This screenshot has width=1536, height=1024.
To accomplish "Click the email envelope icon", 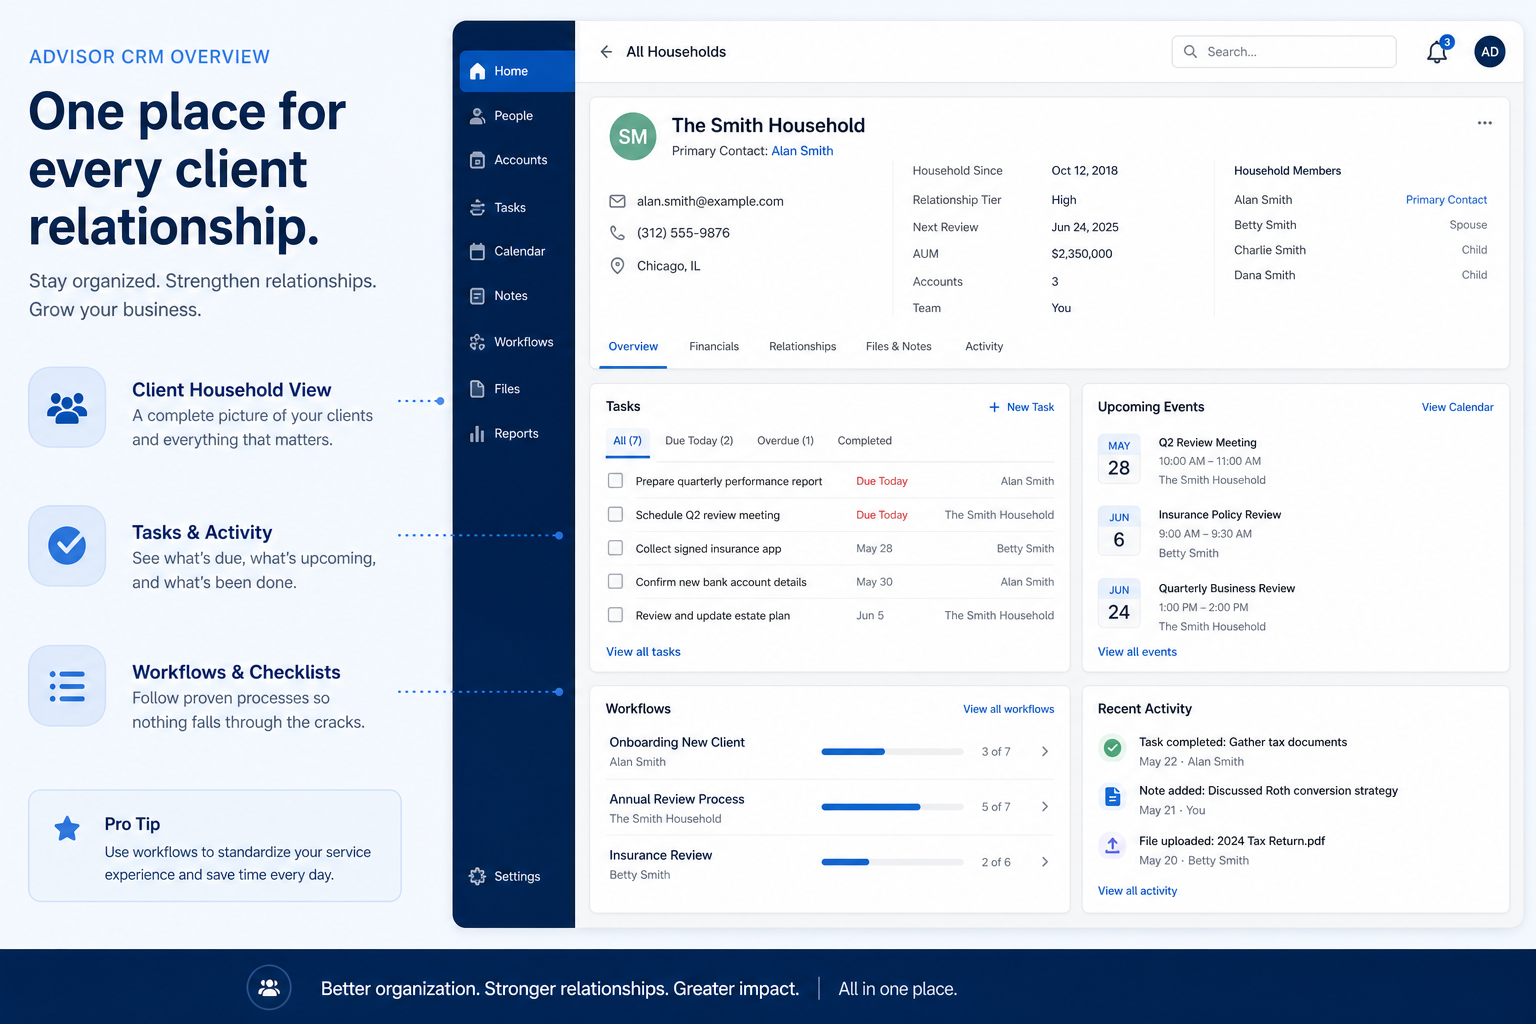I will pos(618,201).
